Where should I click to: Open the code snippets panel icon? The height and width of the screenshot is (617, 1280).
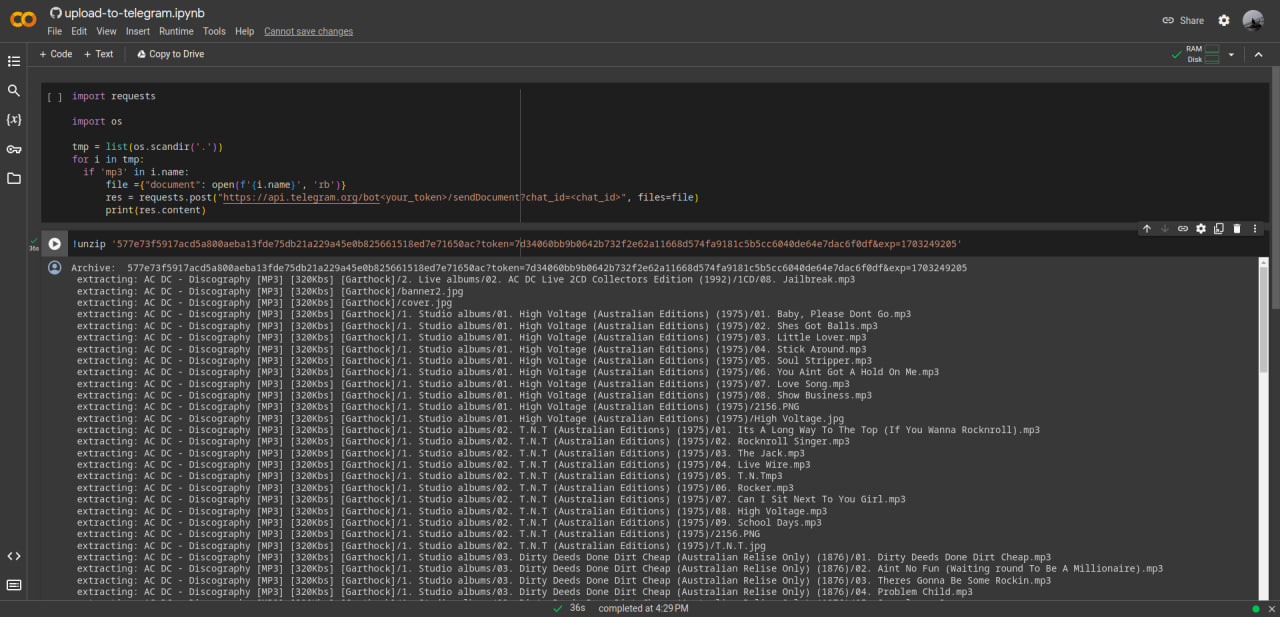point(14,556)
